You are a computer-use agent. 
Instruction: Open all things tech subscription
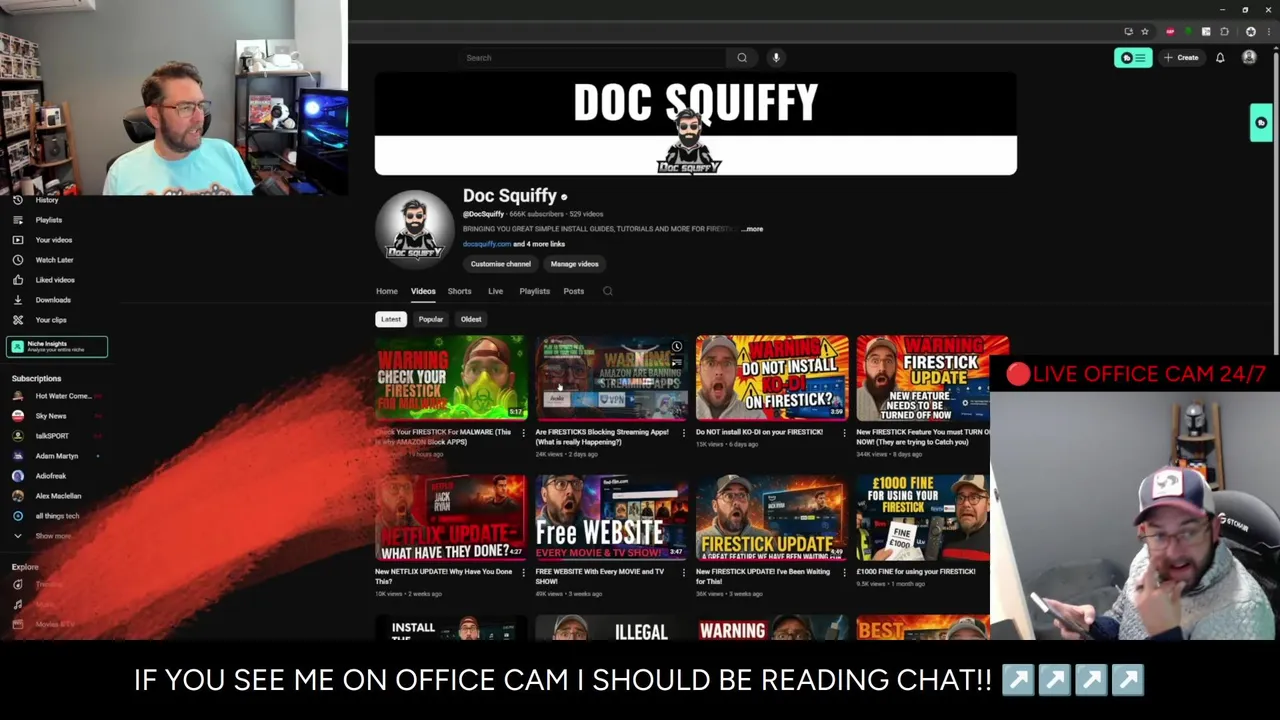pos(56,516)
